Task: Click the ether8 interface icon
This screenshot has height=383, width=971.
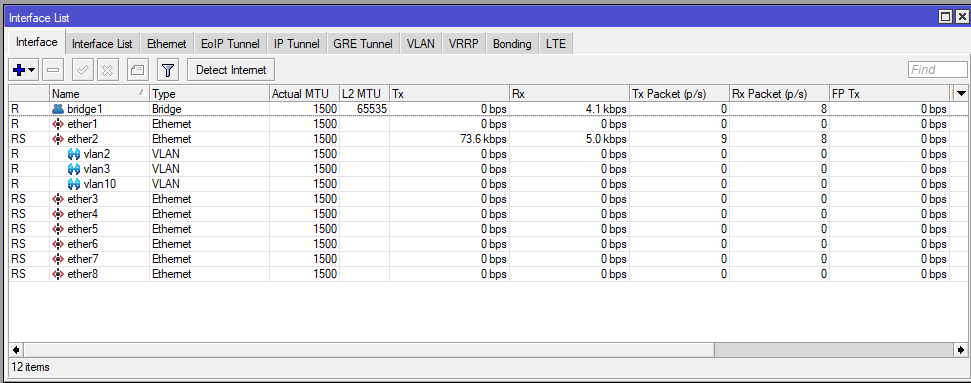Action: tap(58, 274)
